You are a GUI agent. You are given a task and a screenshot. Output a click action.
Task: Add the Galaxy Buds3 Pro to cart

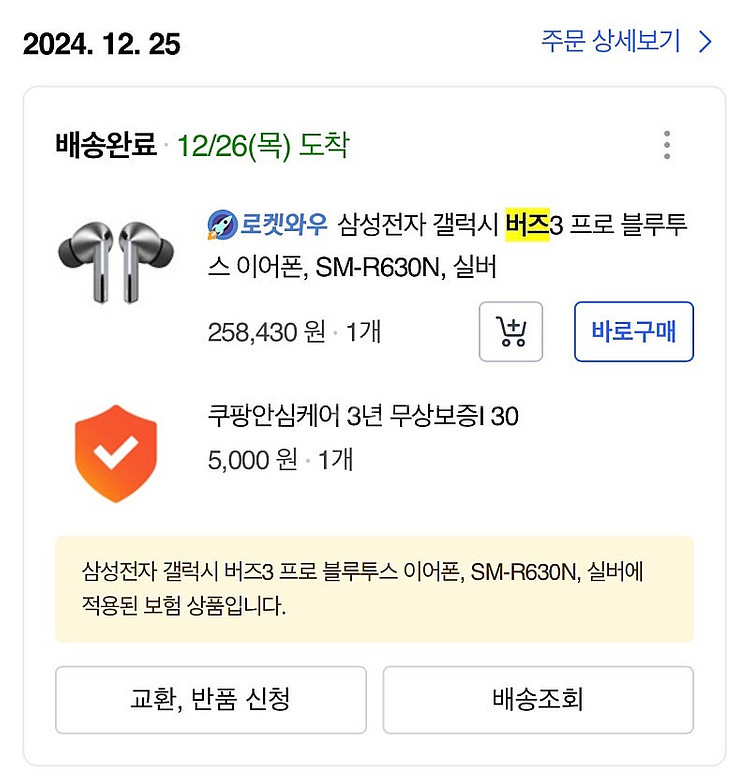pos(511,331)
